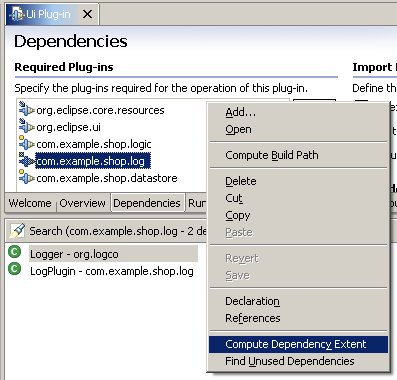Click the Ui Plug-in editor tab icon

click(x=17, y=14)
